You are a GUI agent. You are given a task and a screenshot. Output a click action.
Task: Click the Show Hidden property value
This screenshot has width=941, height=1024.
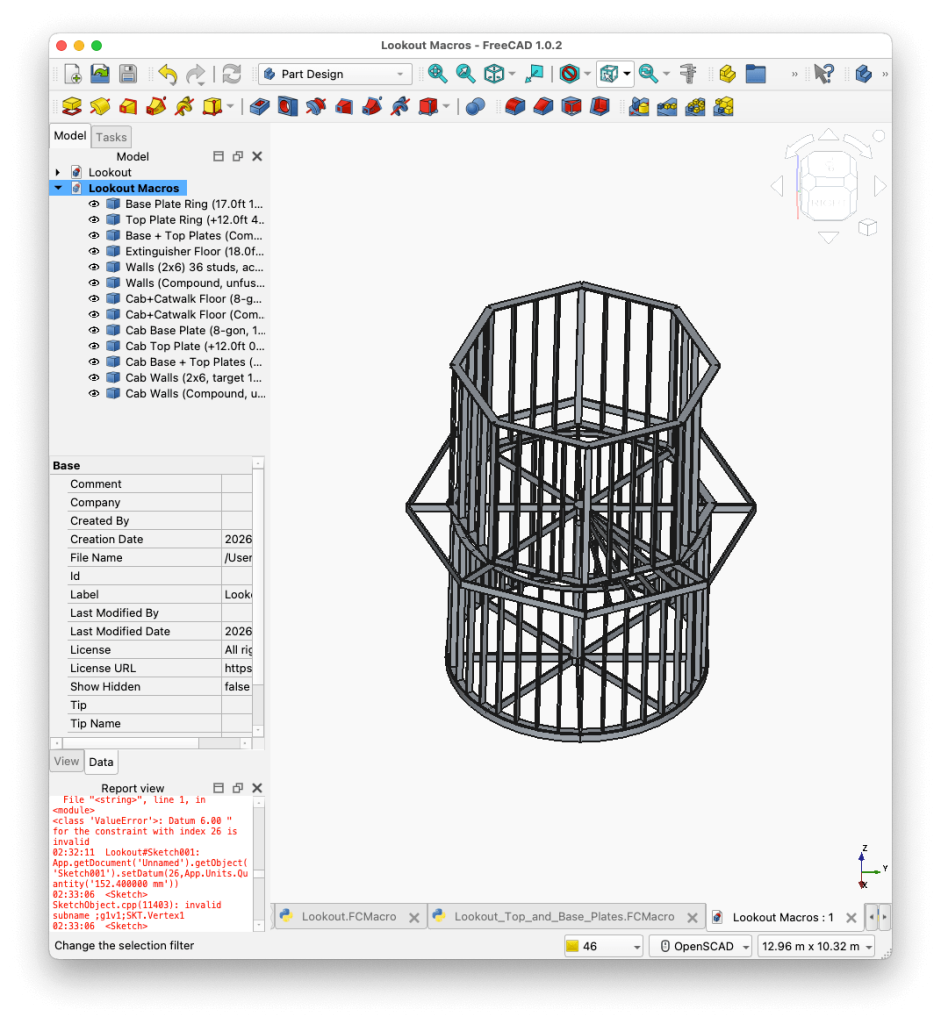click(x=237, y=687)
